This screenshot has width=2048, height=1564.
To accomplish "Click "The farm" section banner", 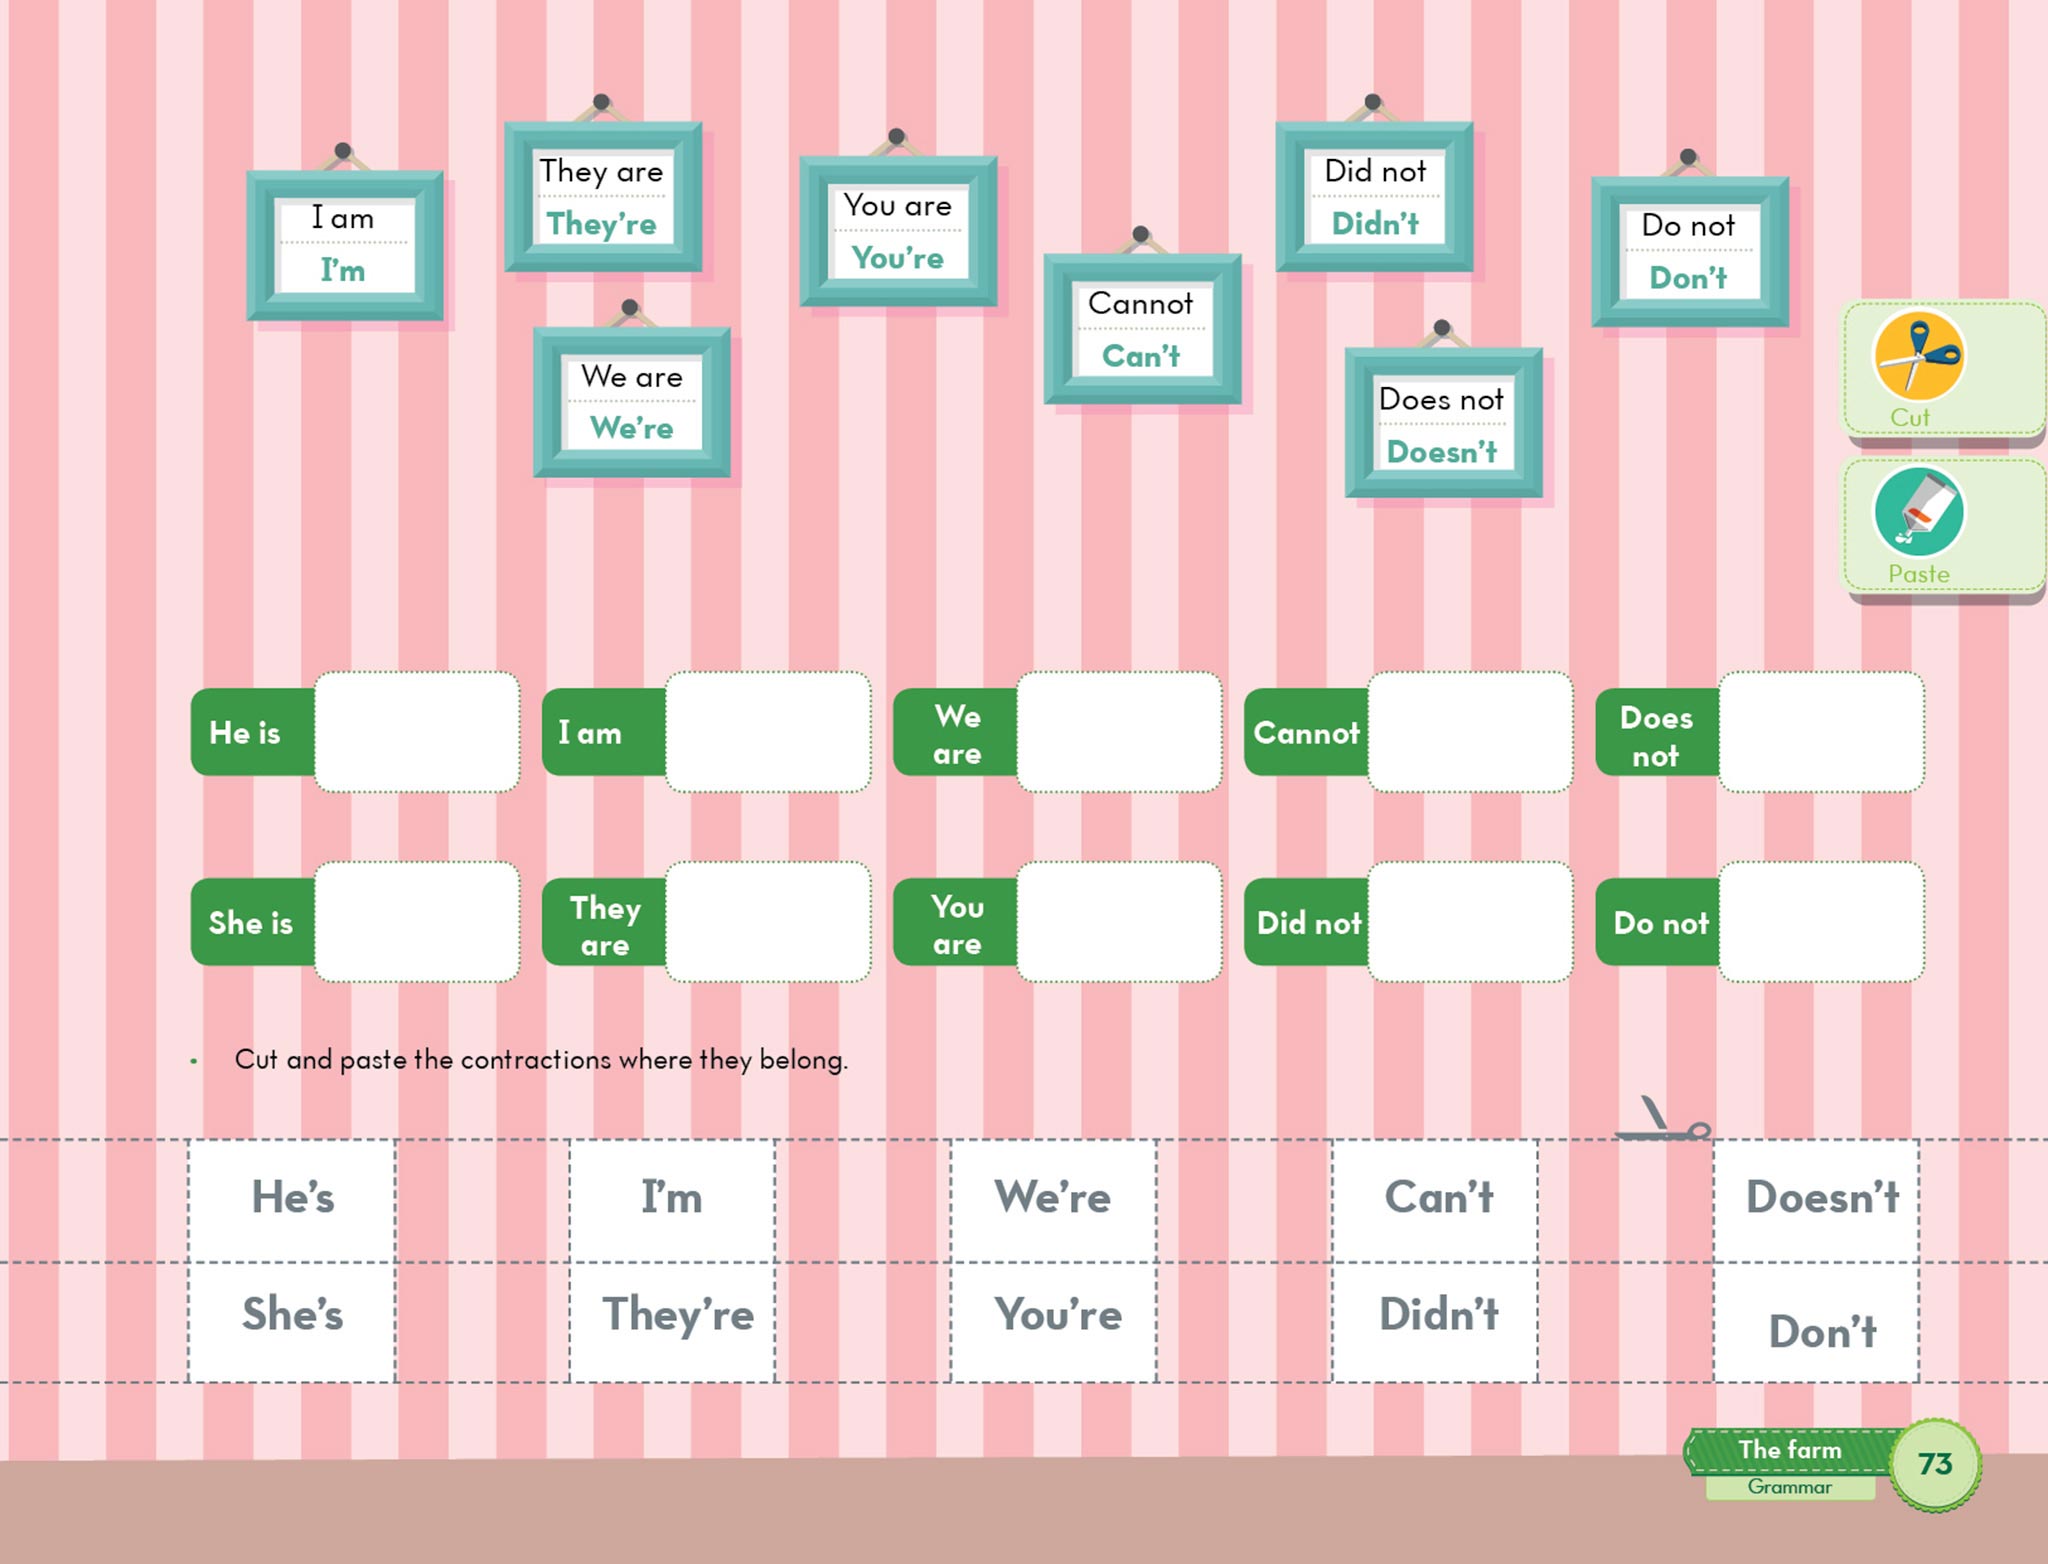I will [x=1788, y=1450].
